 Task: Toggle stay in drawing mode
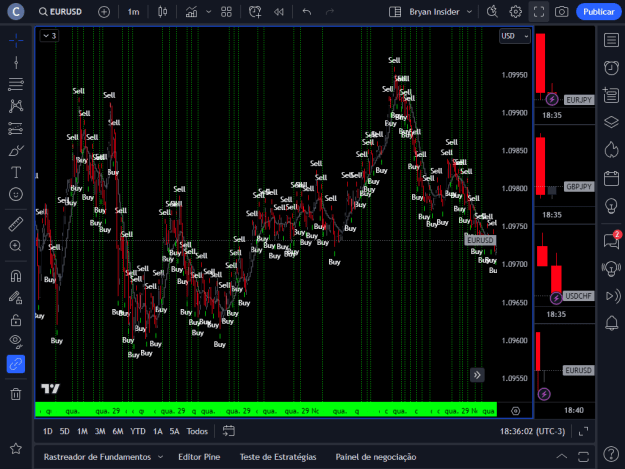click(16, 298)
